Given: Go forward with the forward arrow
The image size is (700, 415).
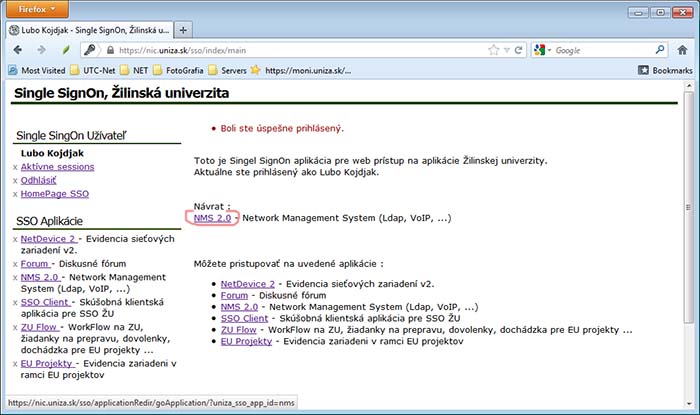Looking at the screenshot, I should (42, 50).
